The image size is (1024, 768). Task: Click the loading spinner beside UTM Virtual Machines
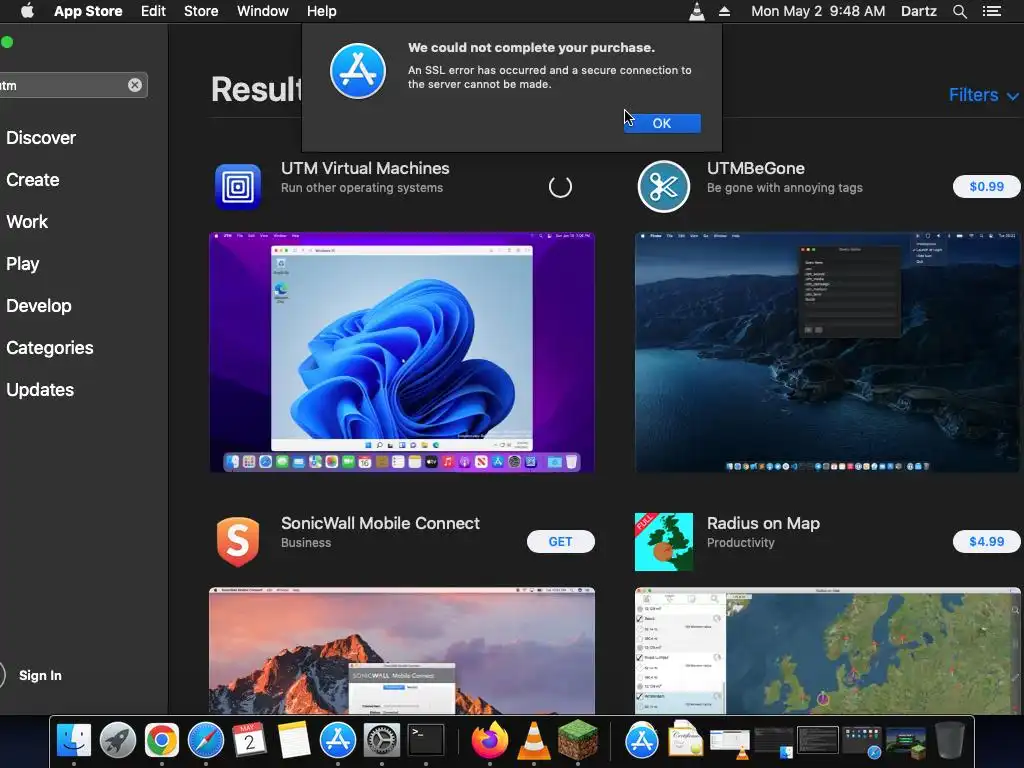[x=560, y=187]
